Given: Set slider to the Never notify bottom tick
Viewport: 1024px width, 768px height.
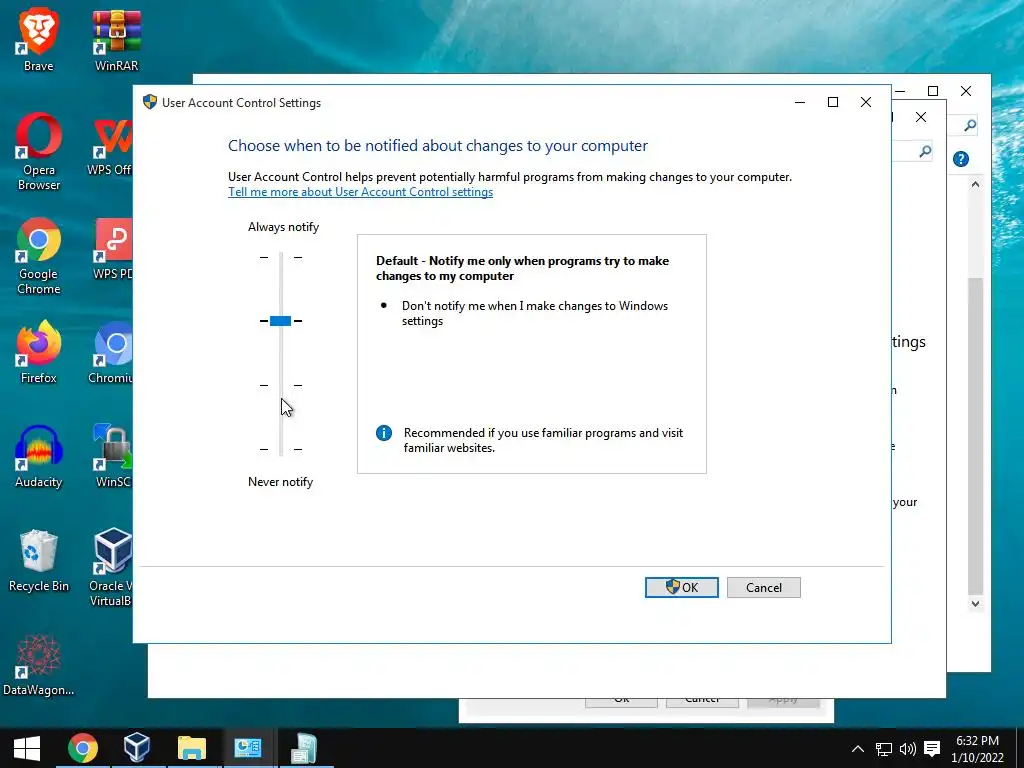Looking at the screenshot, I should pos(281,449).
